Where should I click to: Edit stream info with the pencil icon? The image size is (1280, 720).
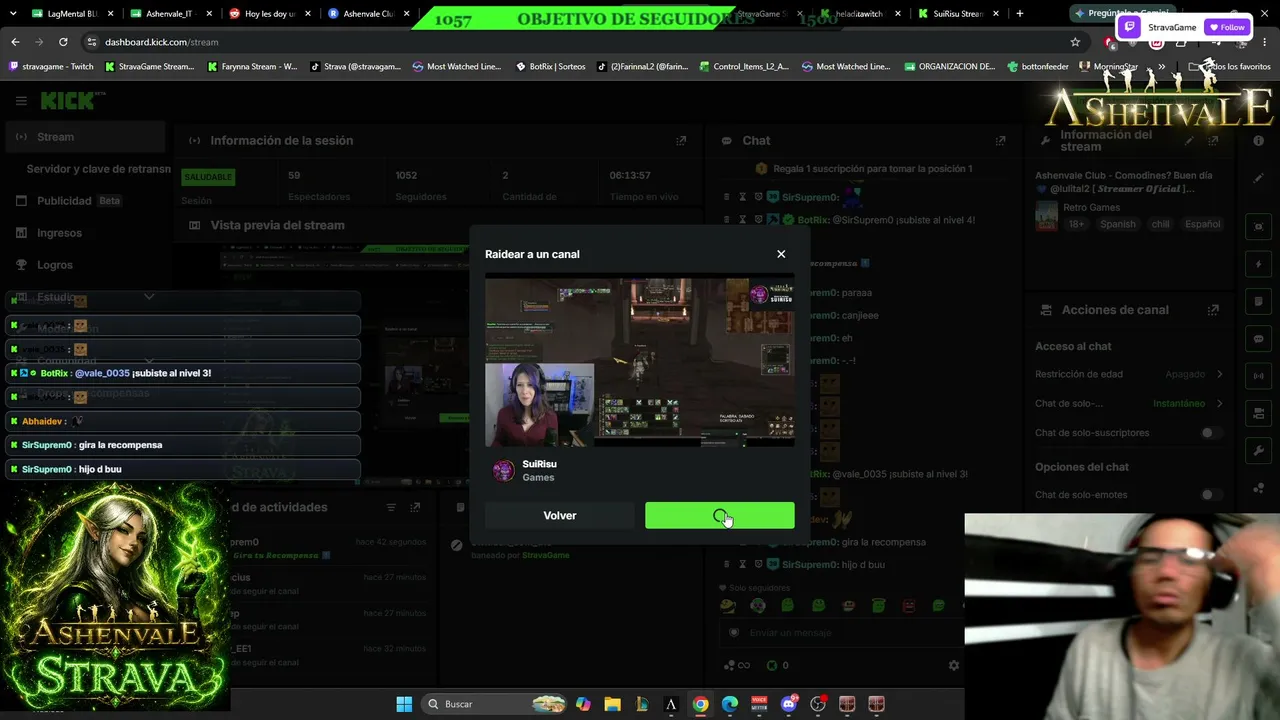1191,141
